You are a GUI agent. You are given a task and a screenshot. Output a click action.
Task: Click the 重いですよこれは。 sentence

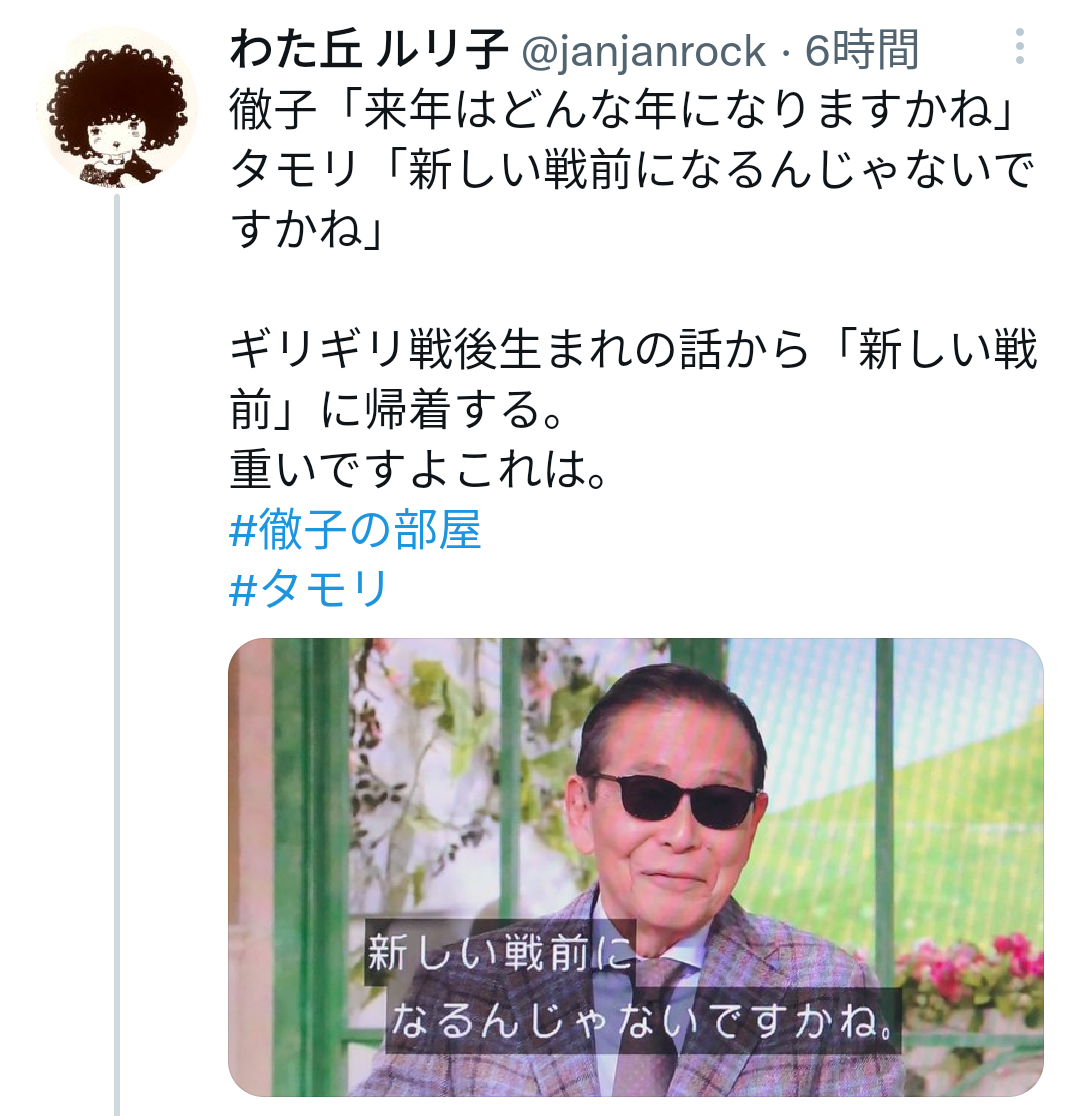418,470
